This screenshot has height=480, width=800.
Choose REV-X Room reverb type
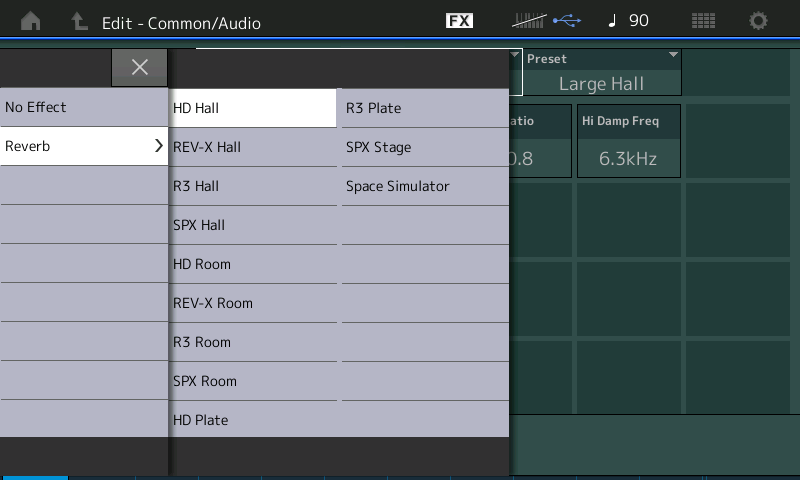pos(252,303)
